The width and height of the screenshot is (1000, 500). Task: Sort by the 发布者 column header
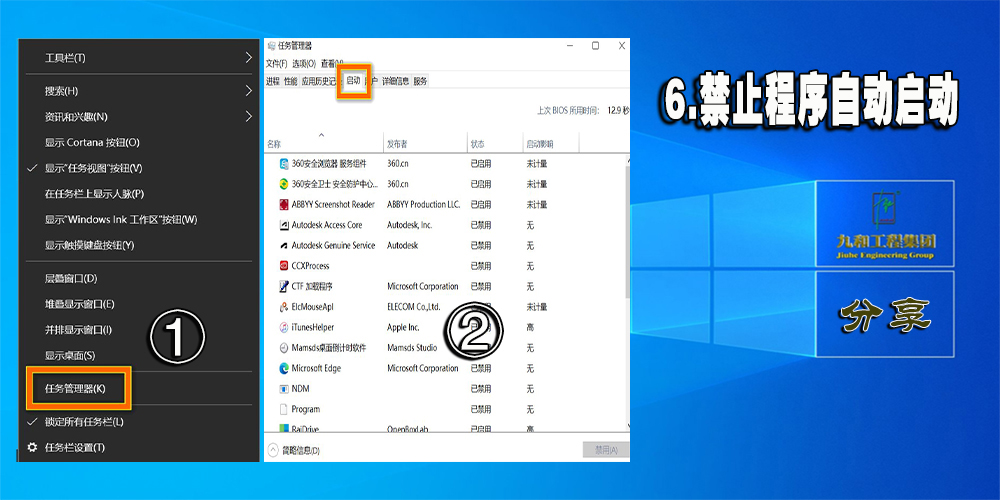click(x=397, y=144)
